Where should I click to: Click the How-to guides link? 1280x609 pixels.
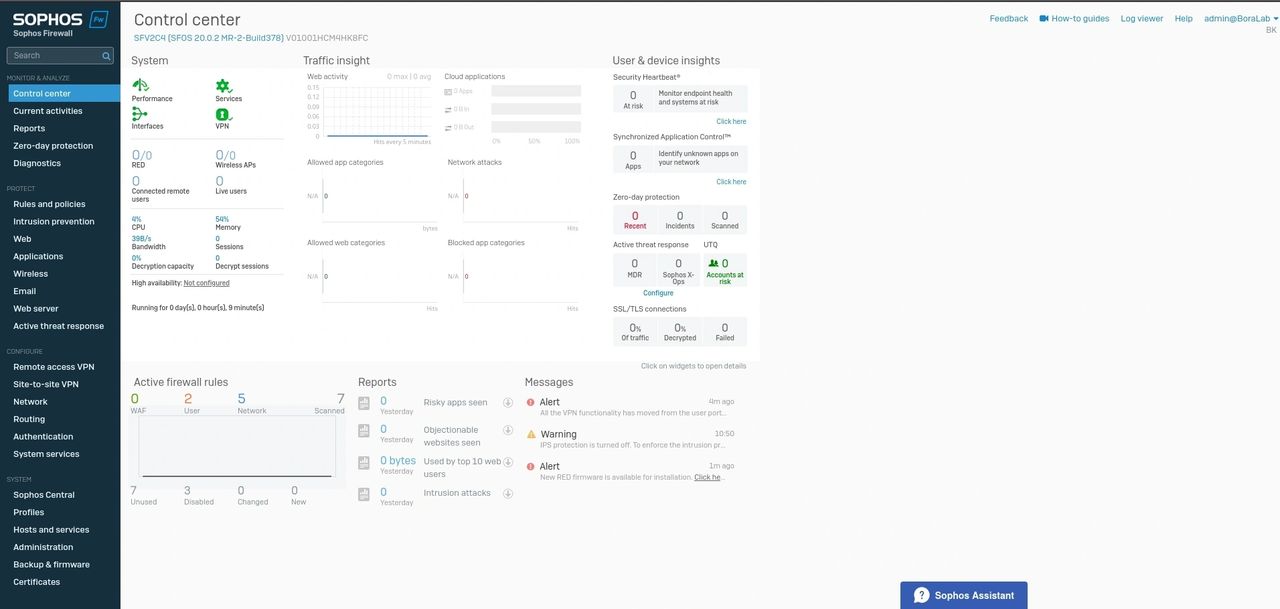(x=1074, y=19)
